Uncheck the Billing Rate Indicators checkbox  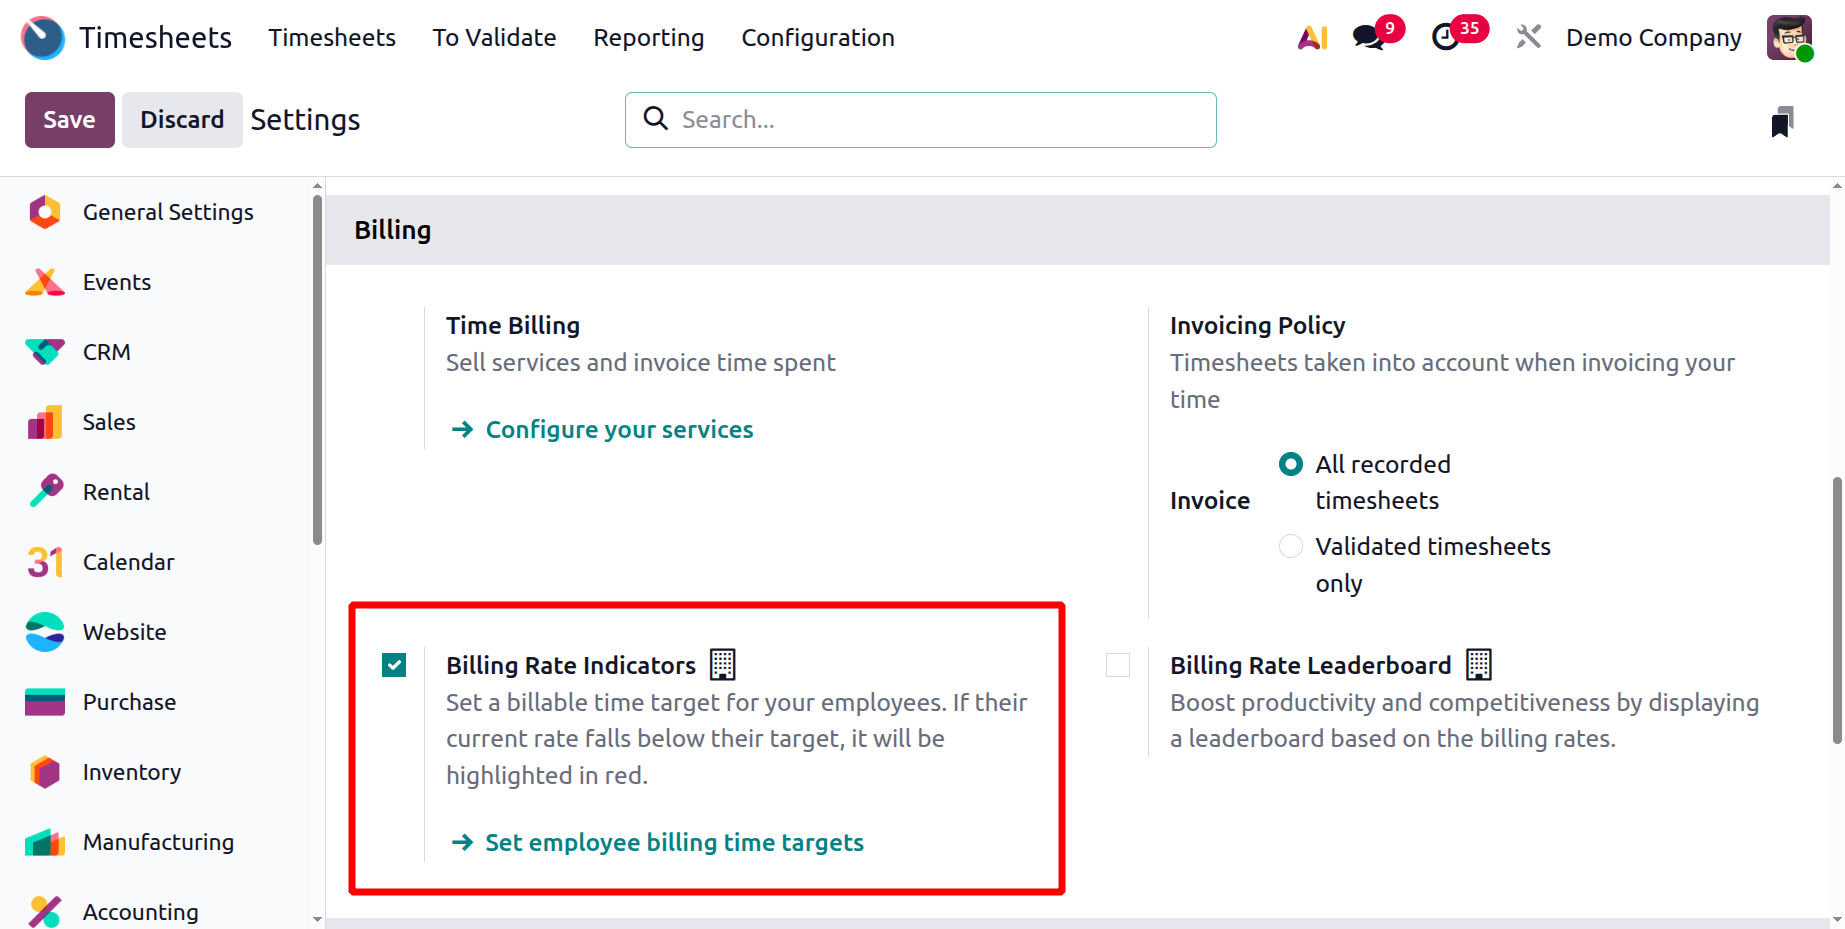(x=394, y=665)
